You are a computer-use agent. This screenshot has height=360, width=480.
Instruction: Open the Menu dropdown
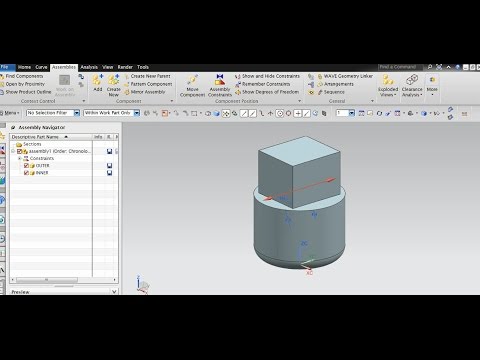click(x=10, y=113)
